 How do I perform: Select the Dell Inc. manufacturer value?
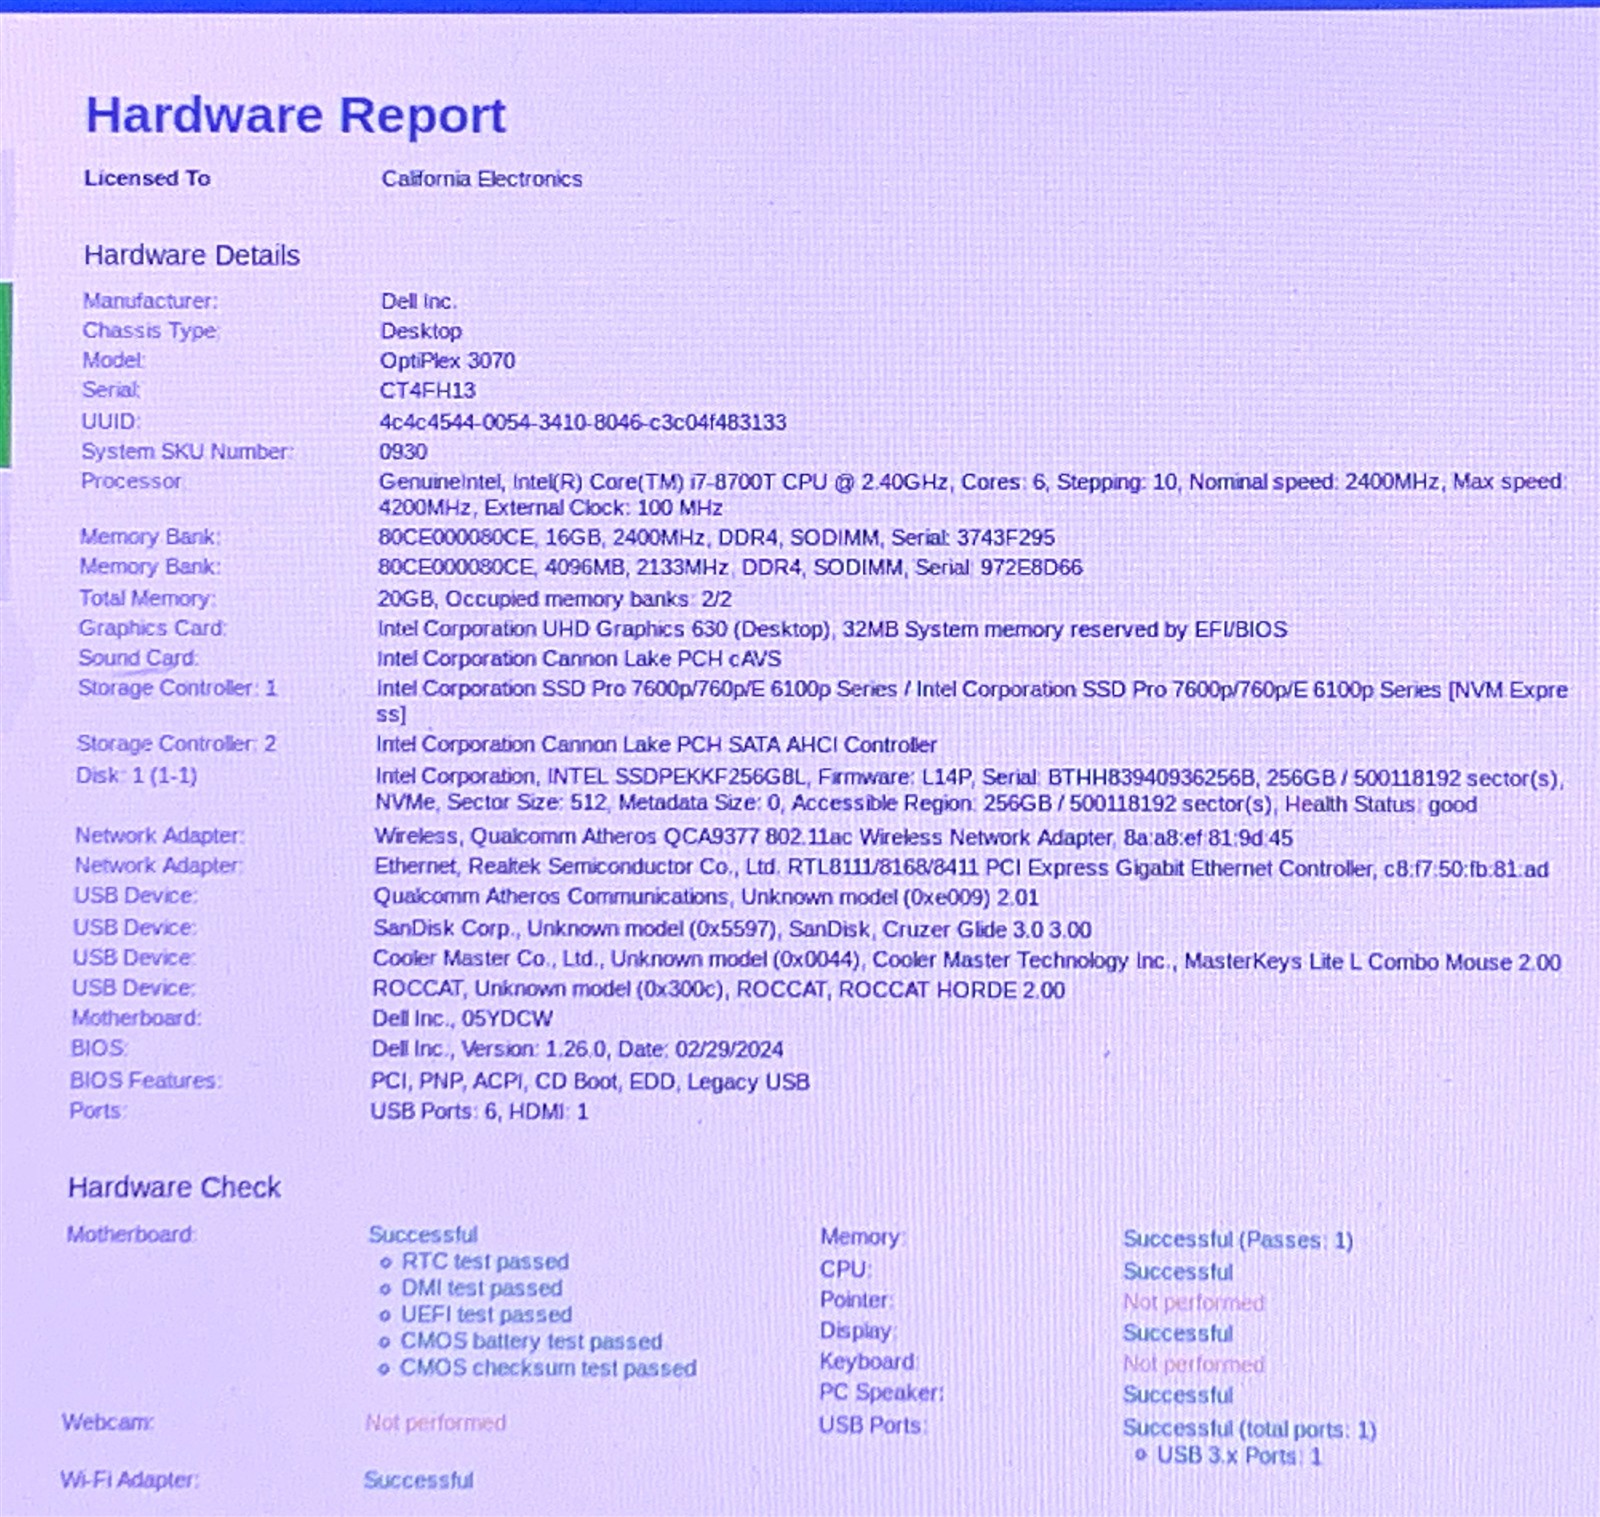[418, 301]
